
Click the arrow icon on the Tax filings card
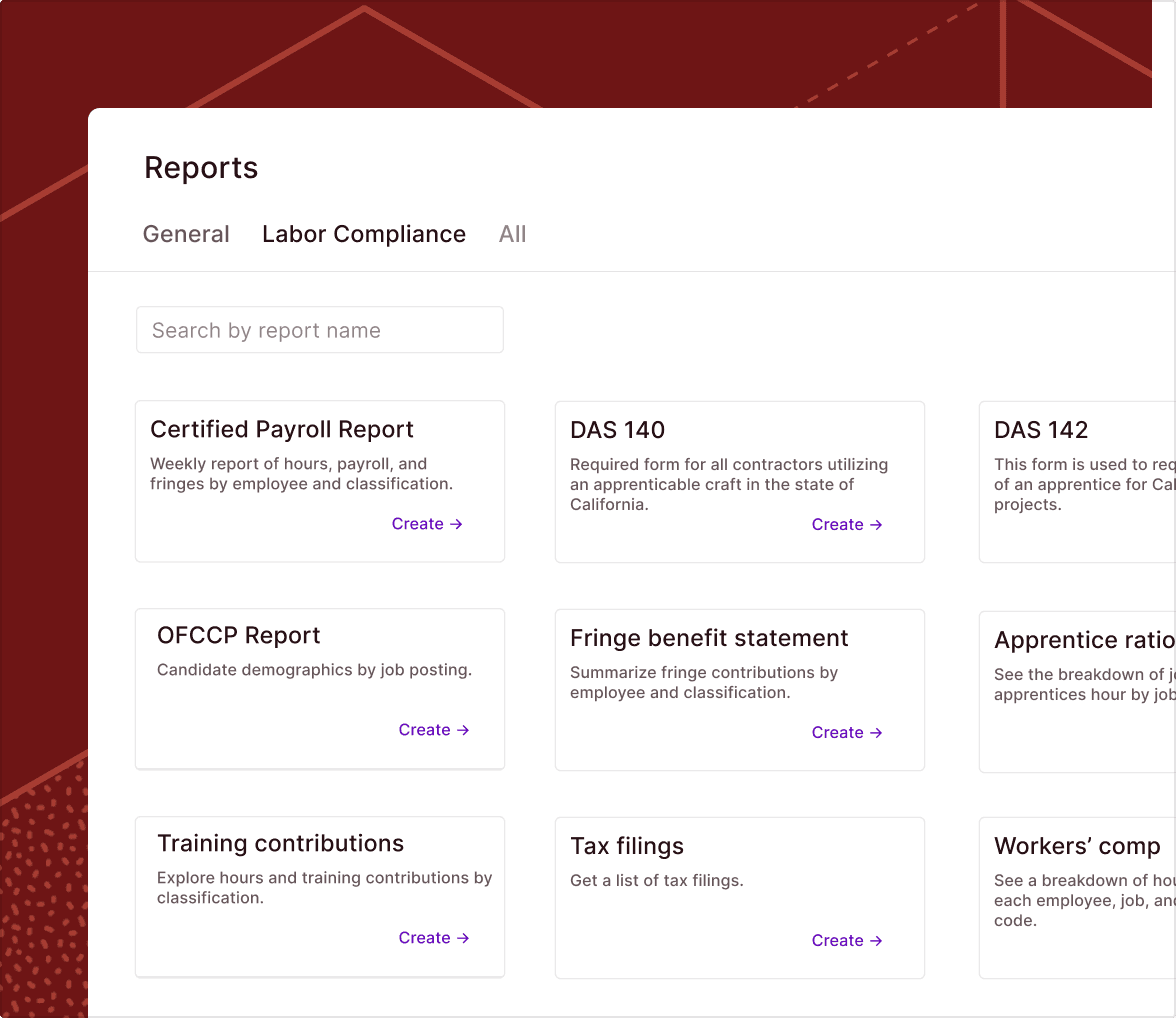coord(876,940)
